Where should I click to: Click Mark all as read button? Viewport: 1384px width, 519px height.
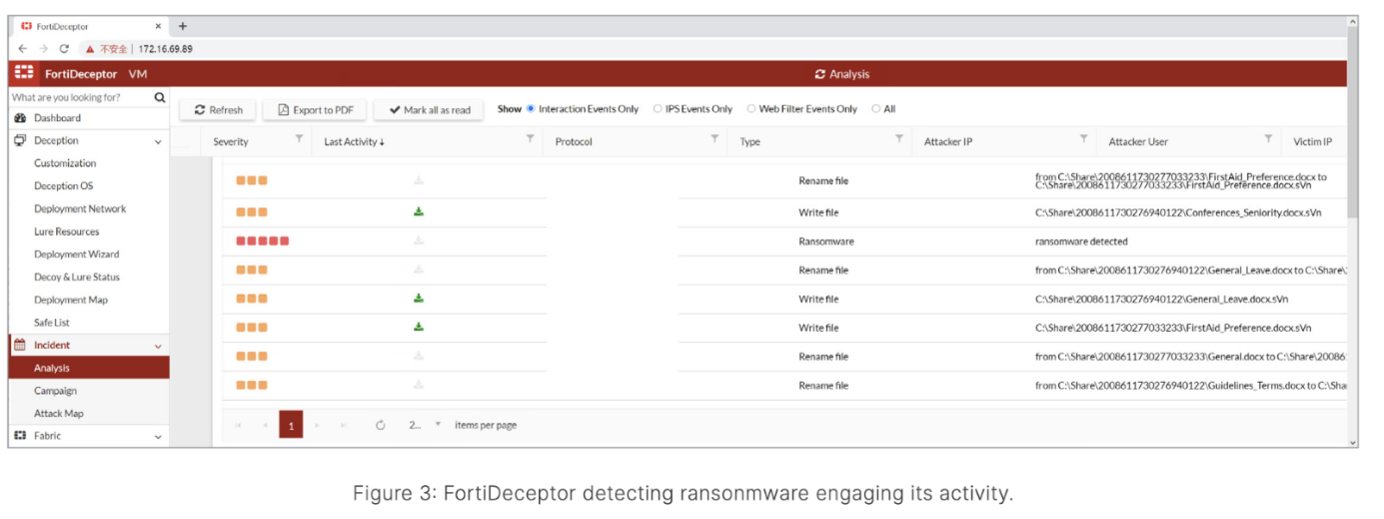[429, 110]
